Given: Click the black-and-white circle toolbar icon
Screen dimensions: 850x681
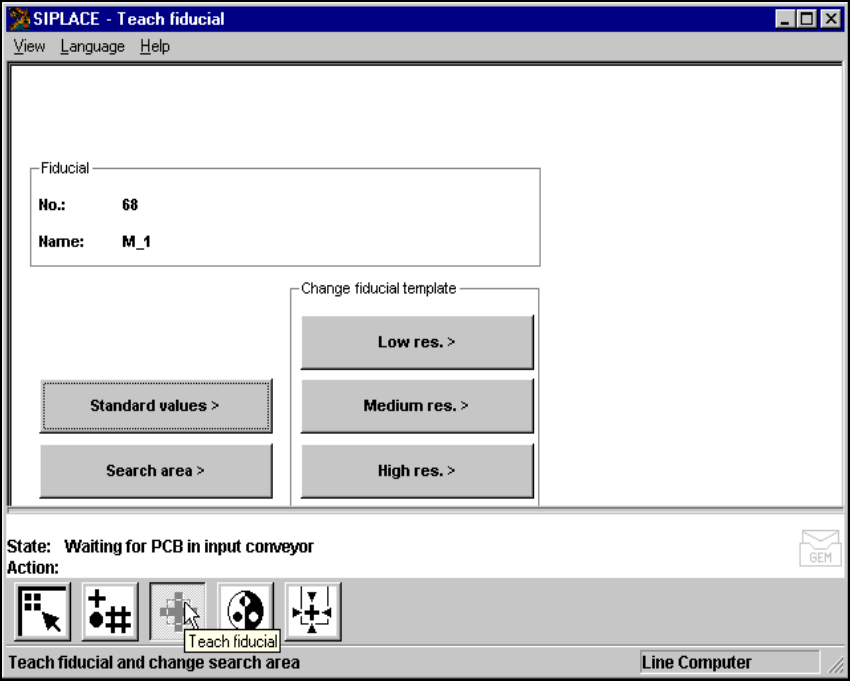Looking at the screenshot, I should [x=246, y=612].
